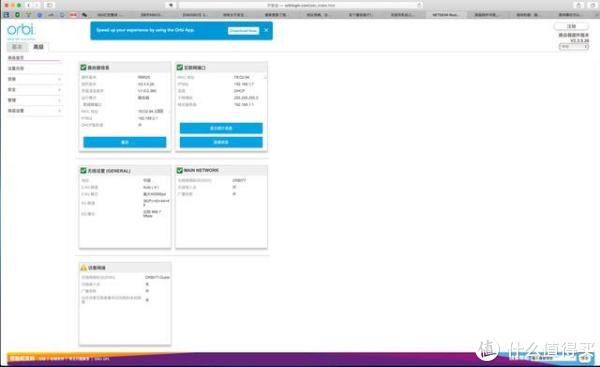The image size is (600, 367).
Task: Click the Safari back arrow
Action: [28, 5]
